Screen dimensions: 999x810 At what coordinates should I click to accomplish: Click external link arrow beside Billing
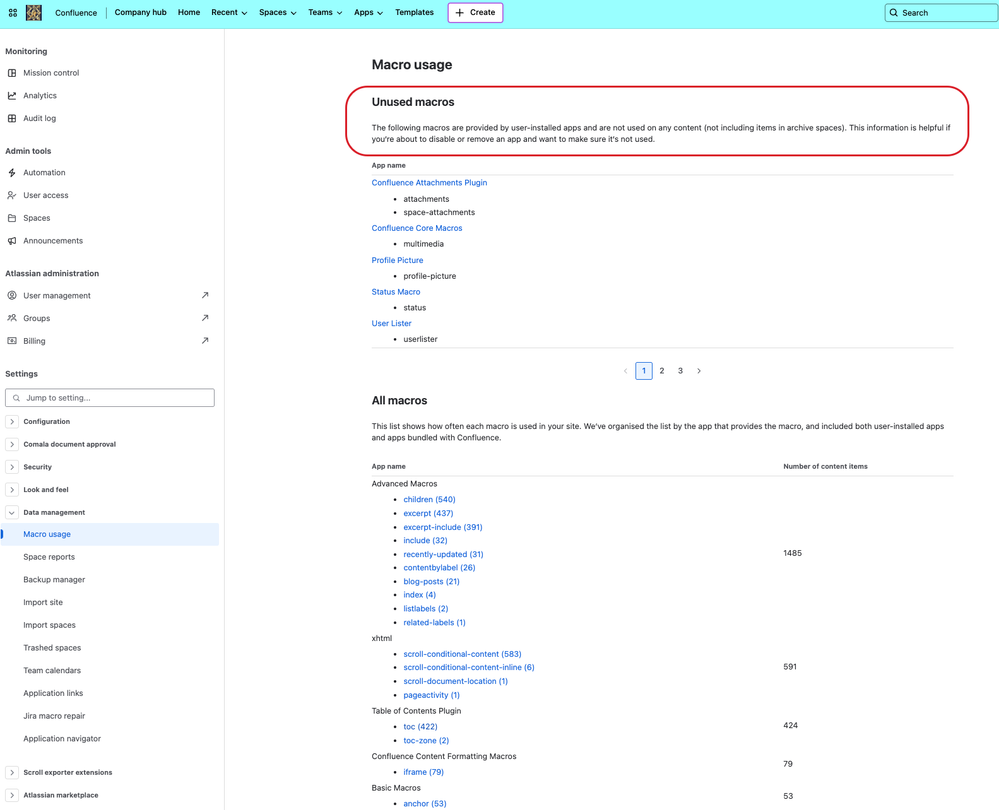click(205, 340)
